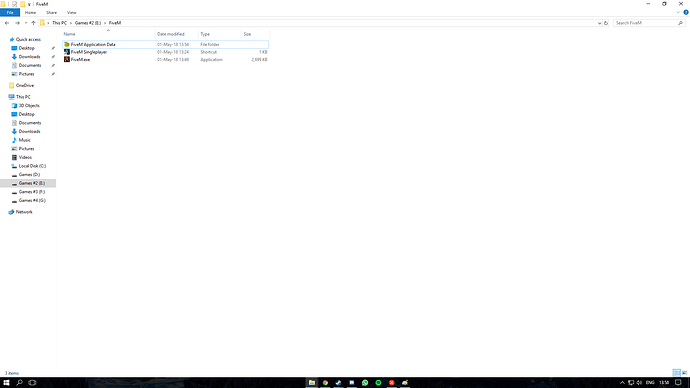Click Properties icon in quick access toolbar
This screenshot has width=690, height=388.
14,4
